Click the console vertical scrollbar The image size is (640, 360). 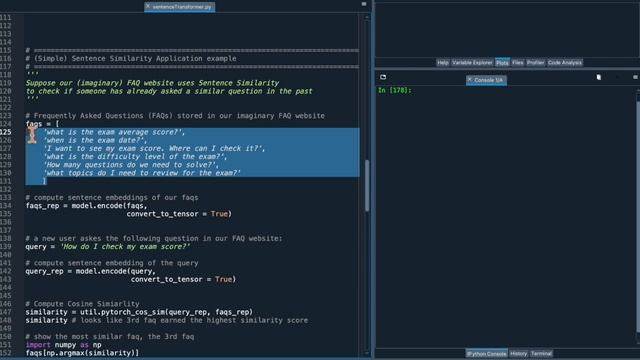point(638,216)
